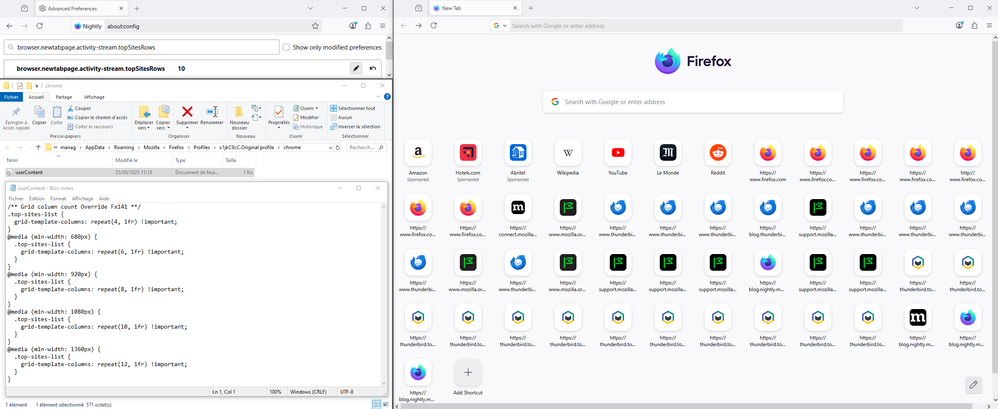Open the Déplacer vers dropdown
This screenshot has width=998, height=409.
(x=144, y=126)
